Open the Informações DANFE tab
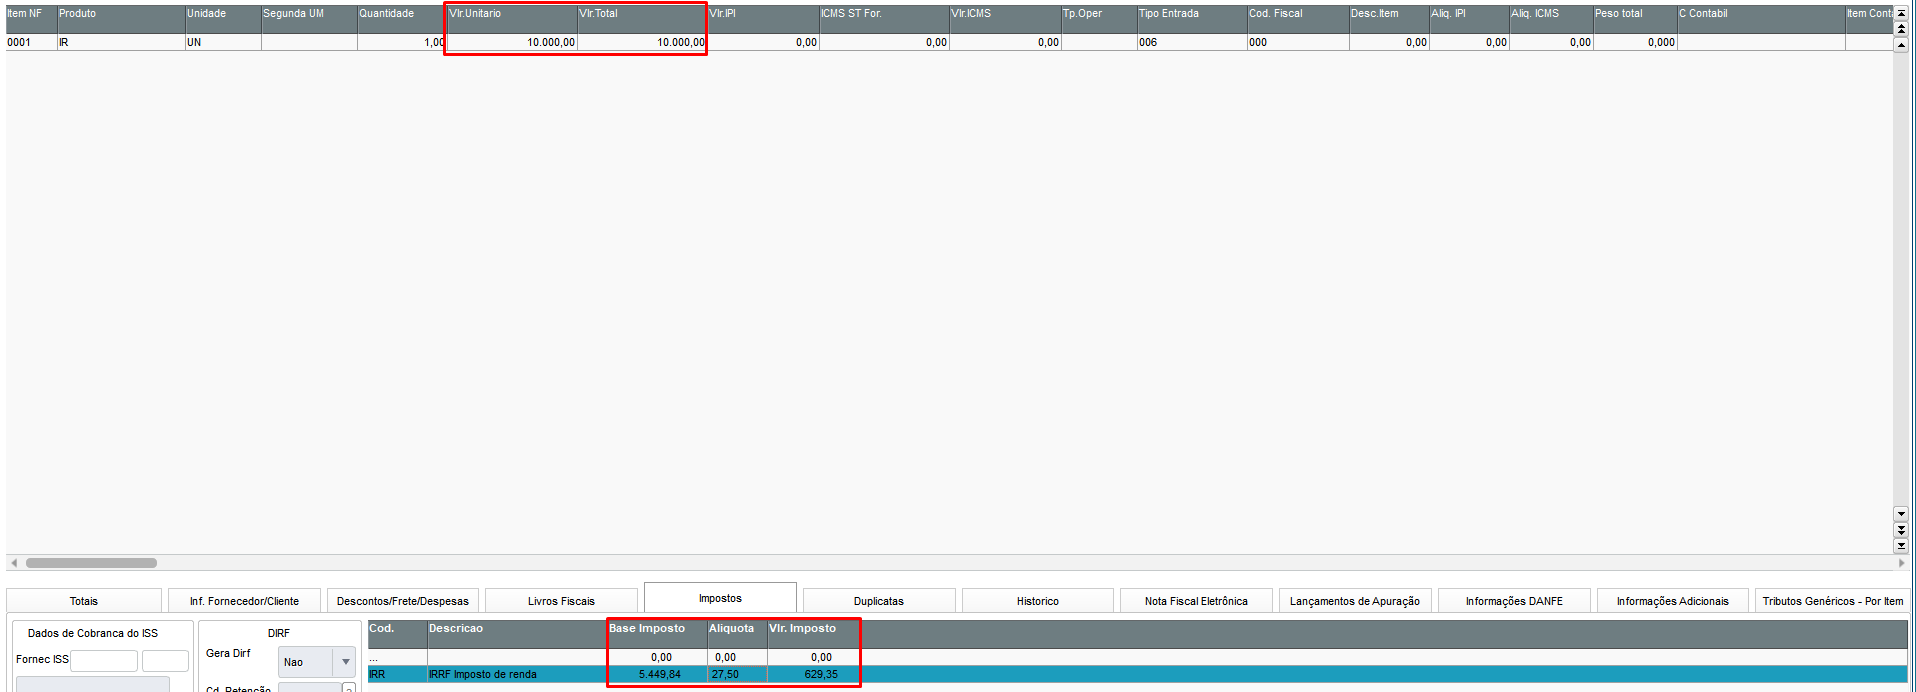This screenshot has width=1916, height=692. tap(1514, 601)
